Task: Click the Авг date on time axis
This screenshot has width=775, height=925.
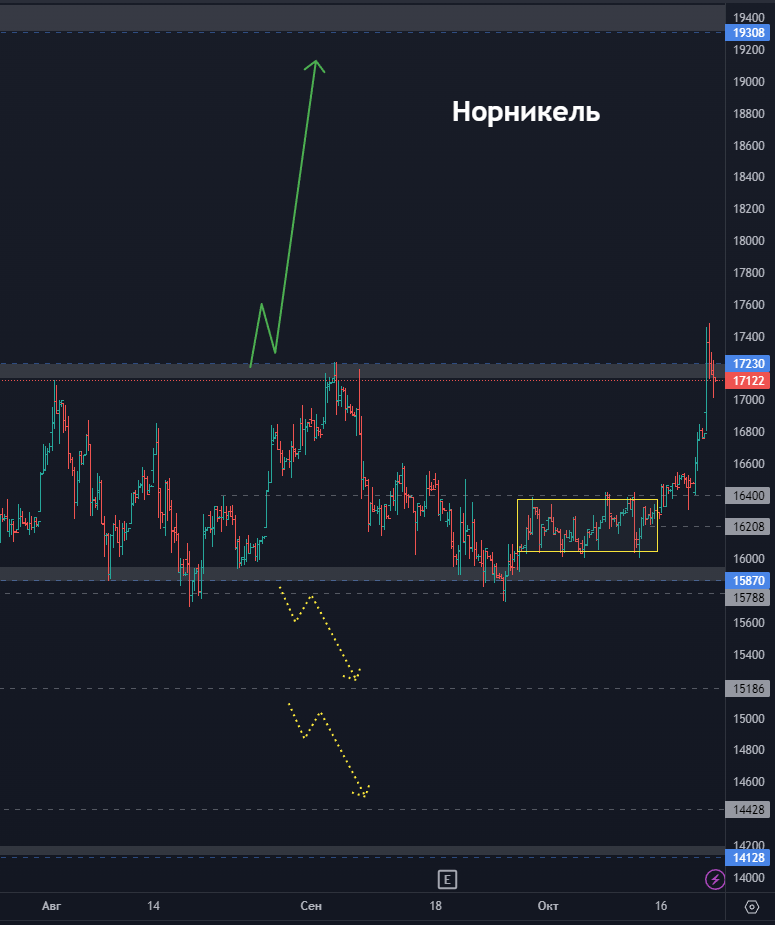Action: (51, 906)
